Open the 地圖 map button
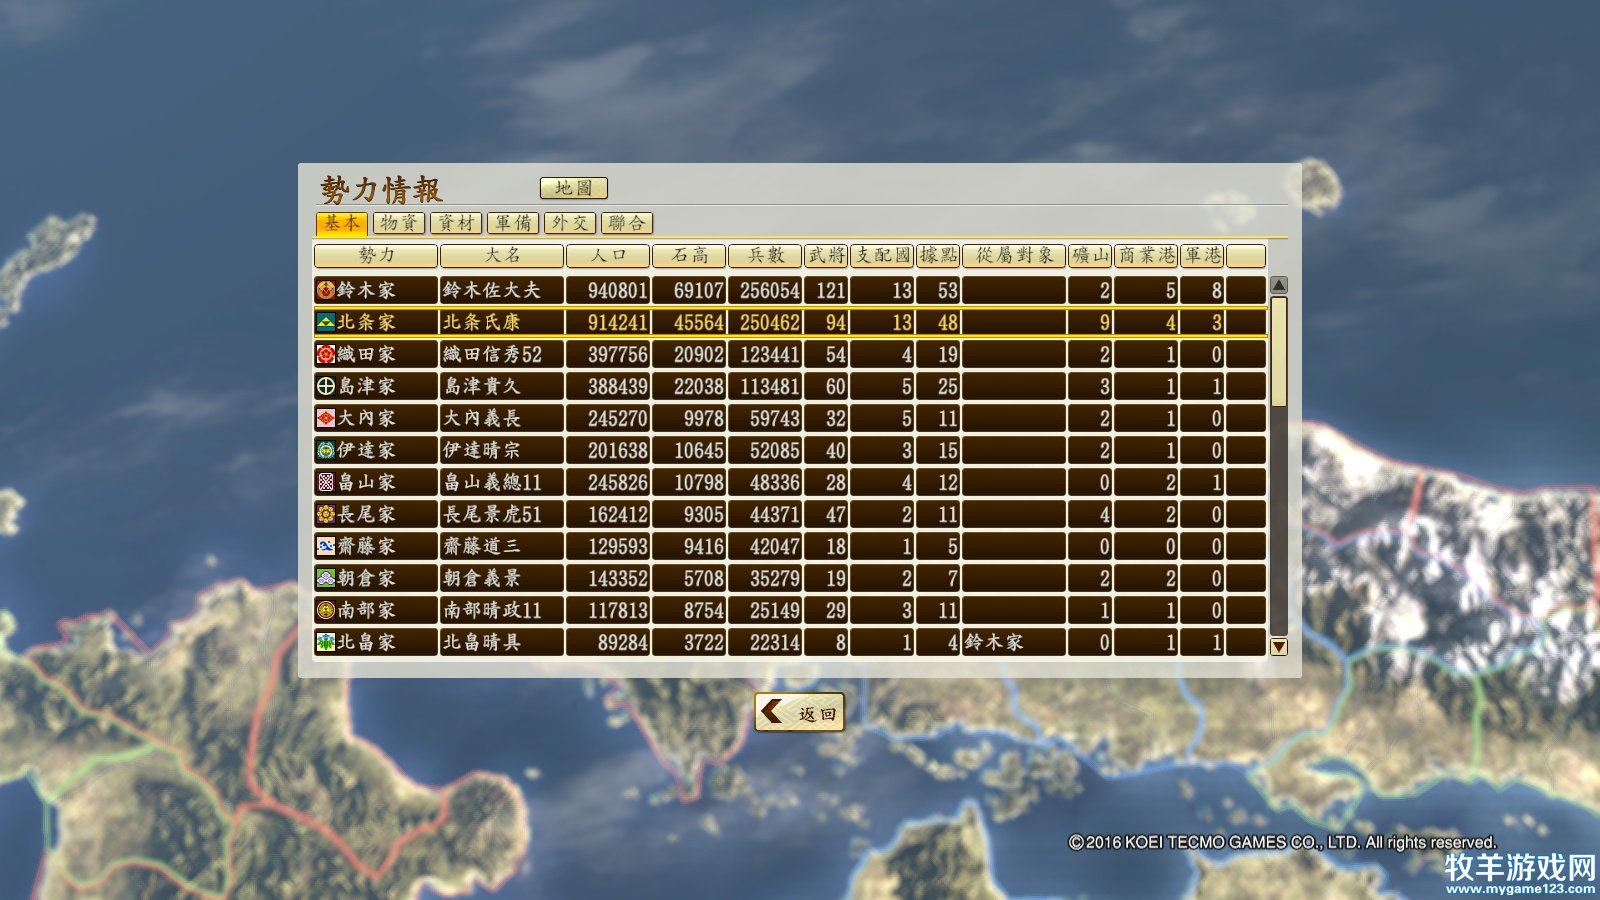 click(x=574, y=188)
